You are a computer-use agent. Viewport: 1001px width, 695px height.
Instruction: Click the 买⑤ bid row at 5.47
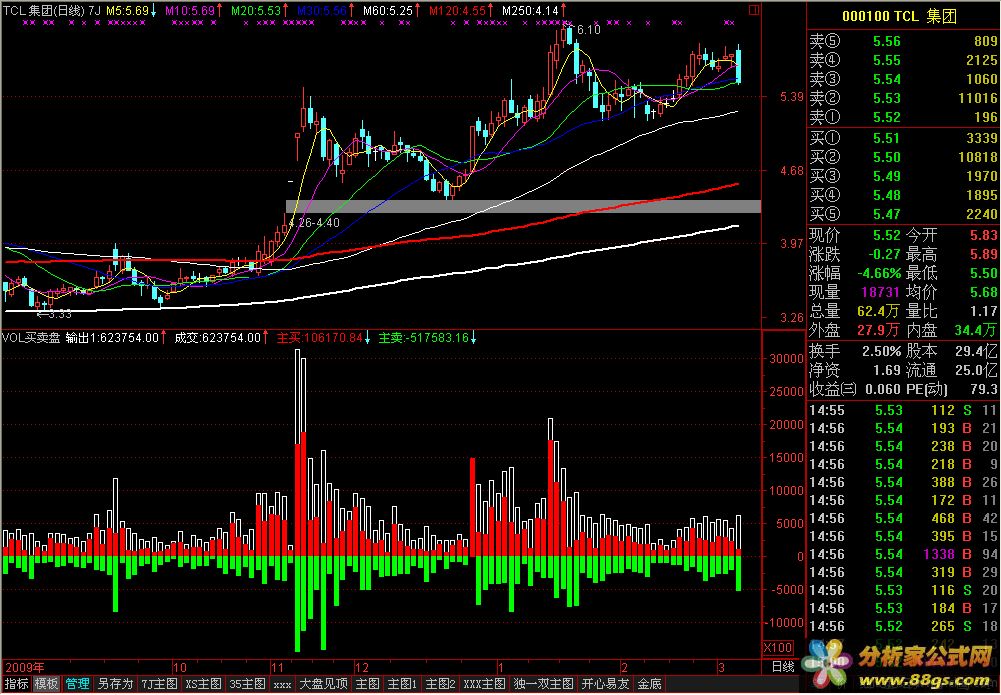[x=903, y=214]
